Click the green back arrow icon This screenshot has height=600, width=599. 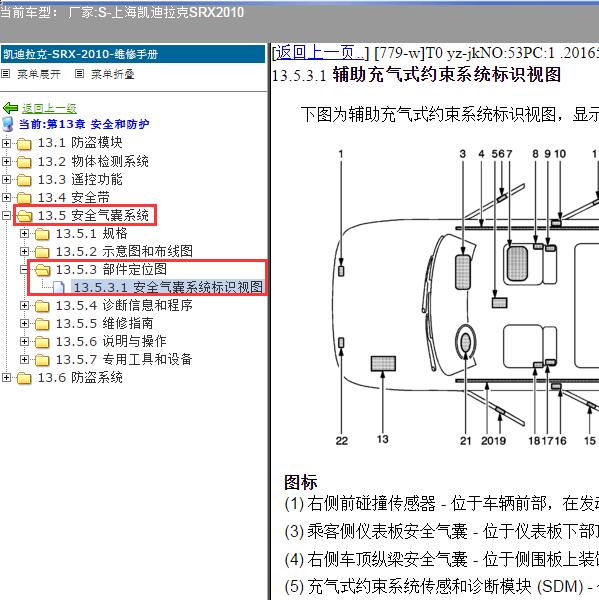pyautogui.click(x=10, y=108)
